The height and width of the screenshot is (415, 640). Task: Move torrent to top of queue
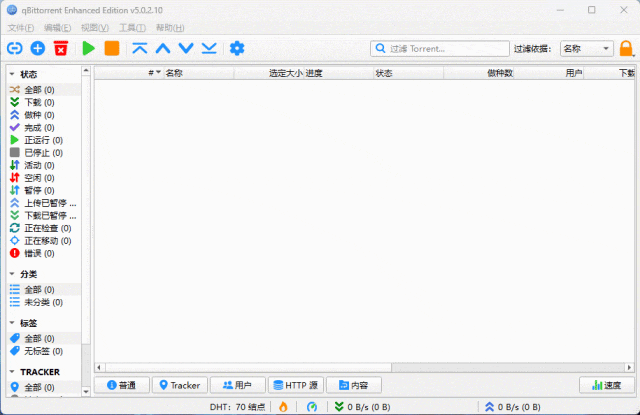[x=140, y=49]
